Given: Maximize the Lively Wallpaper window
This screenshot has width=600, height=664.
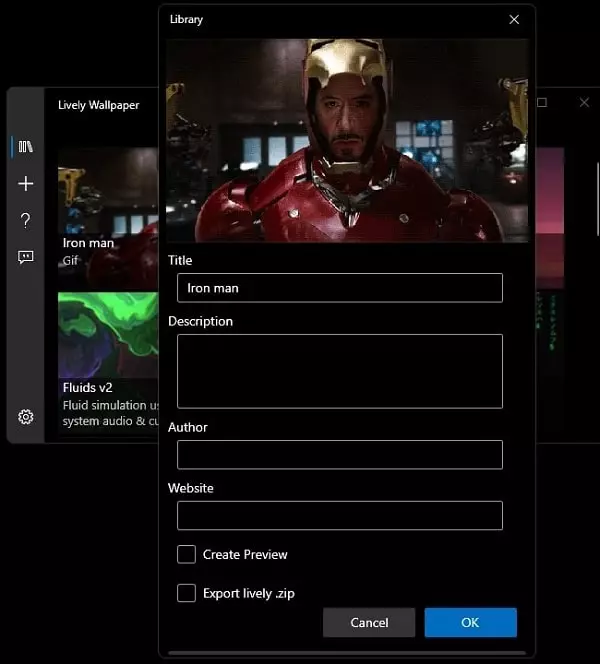Looking at the screenshot, I should coord(542,102).
